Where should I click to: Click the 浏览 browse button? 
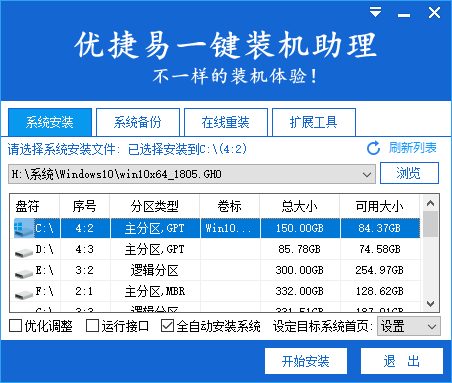coord(409,173)
